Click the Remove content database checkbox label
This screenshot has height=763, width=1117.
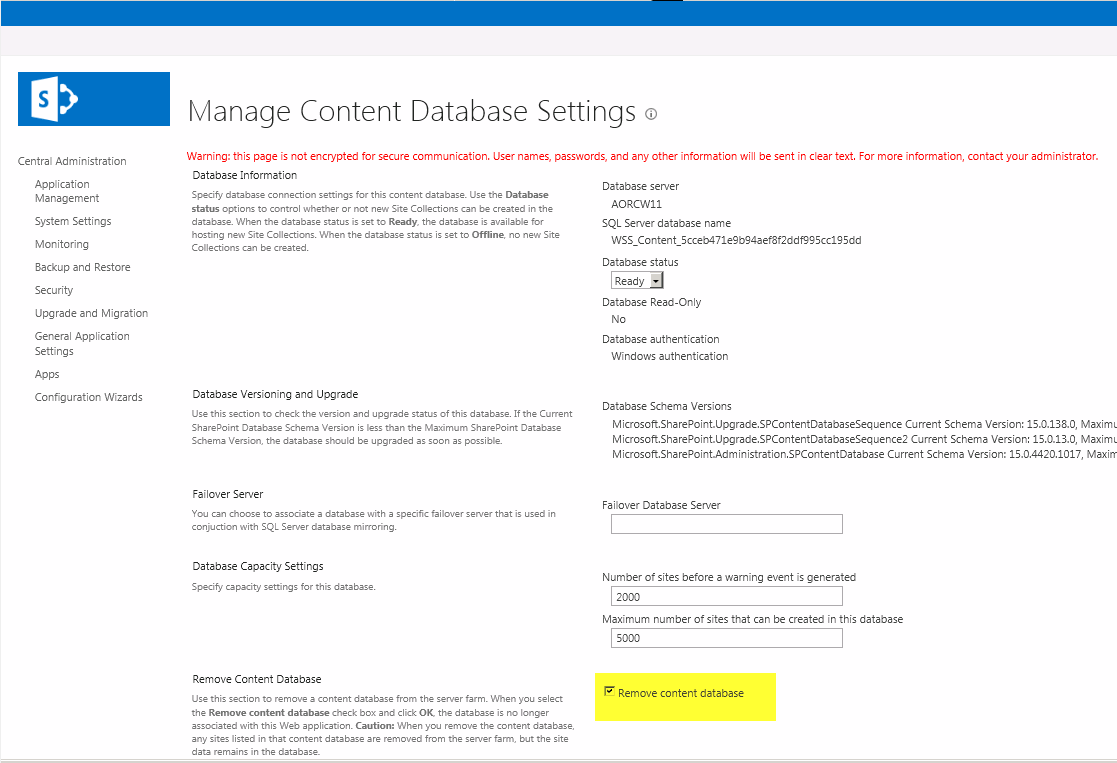(681, 693)
